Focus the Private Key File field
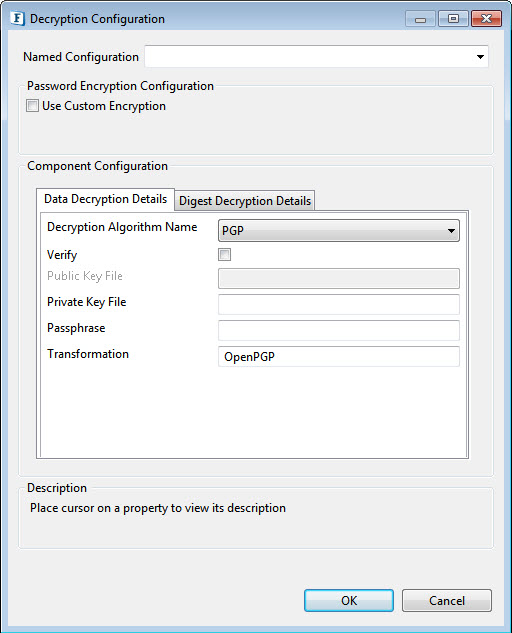The width and height of the screenshot is (512, 633). 339,304
